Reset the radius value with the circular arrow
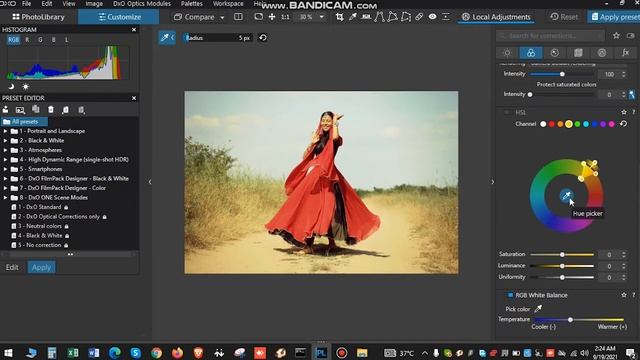This screenshot has width=640, height=360. click(263, 38)
